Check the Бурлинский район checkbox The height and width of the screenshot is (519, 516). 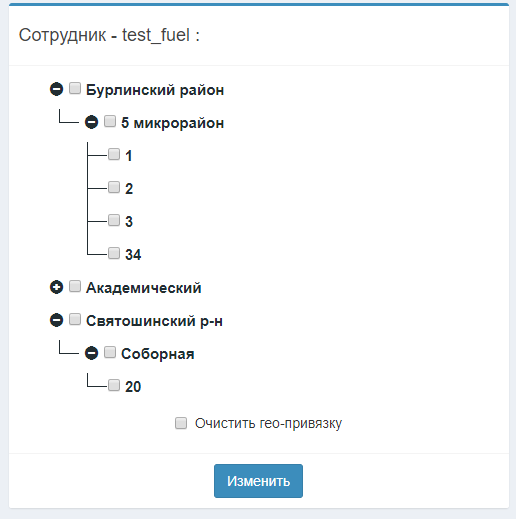pyautogui.click(x=75, y=88)
